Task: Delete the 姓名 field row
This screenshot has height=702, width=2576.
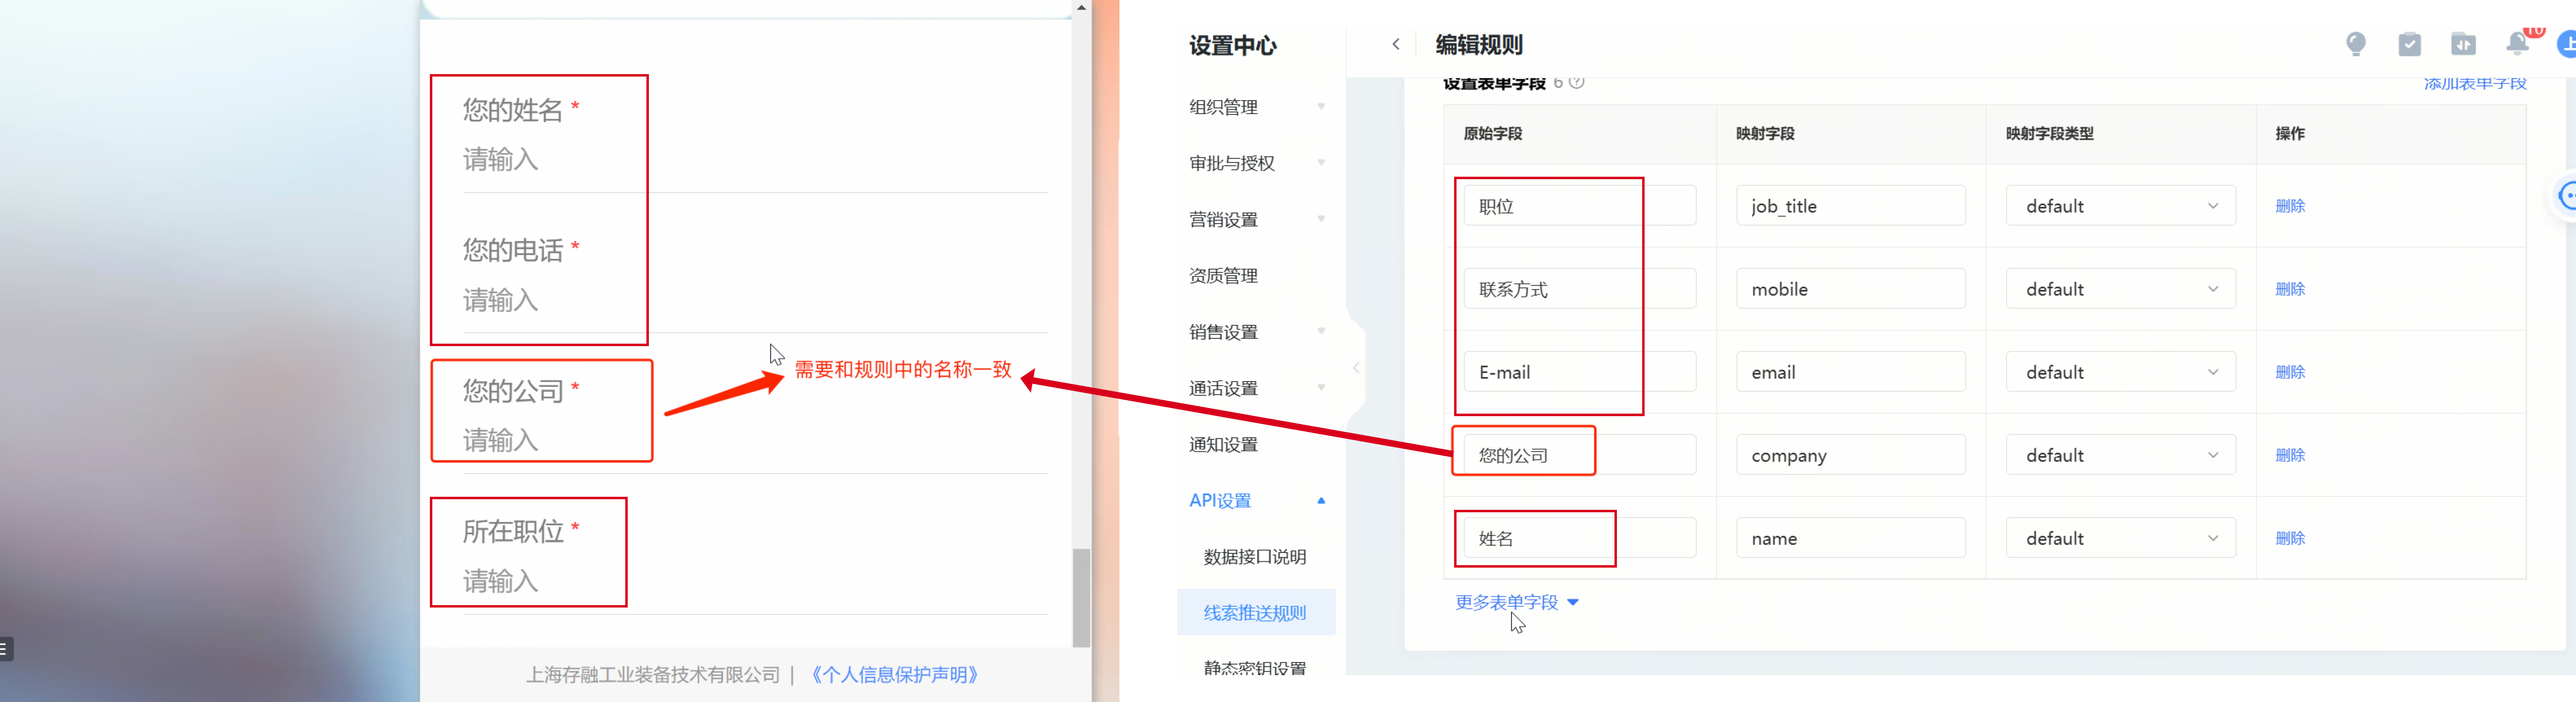Action: [2290, 538]
